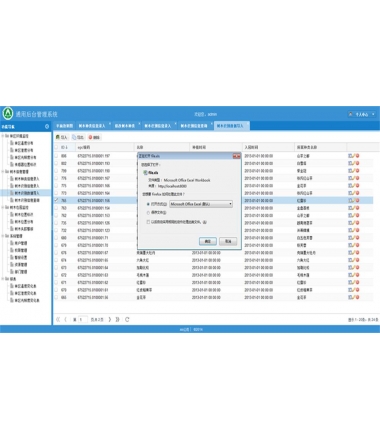Select the 'Open with' radio button in dialog
This screenshot has height=441, width=380.
pos(148,204)
